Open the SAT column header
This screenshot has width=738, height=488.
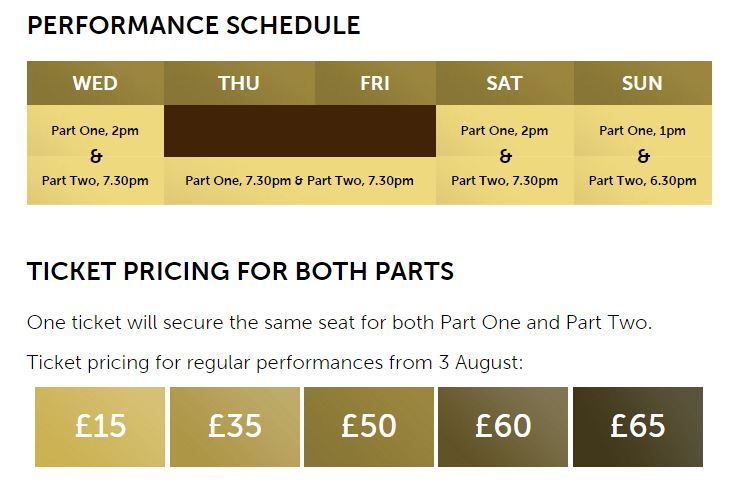tap(505, 83)
